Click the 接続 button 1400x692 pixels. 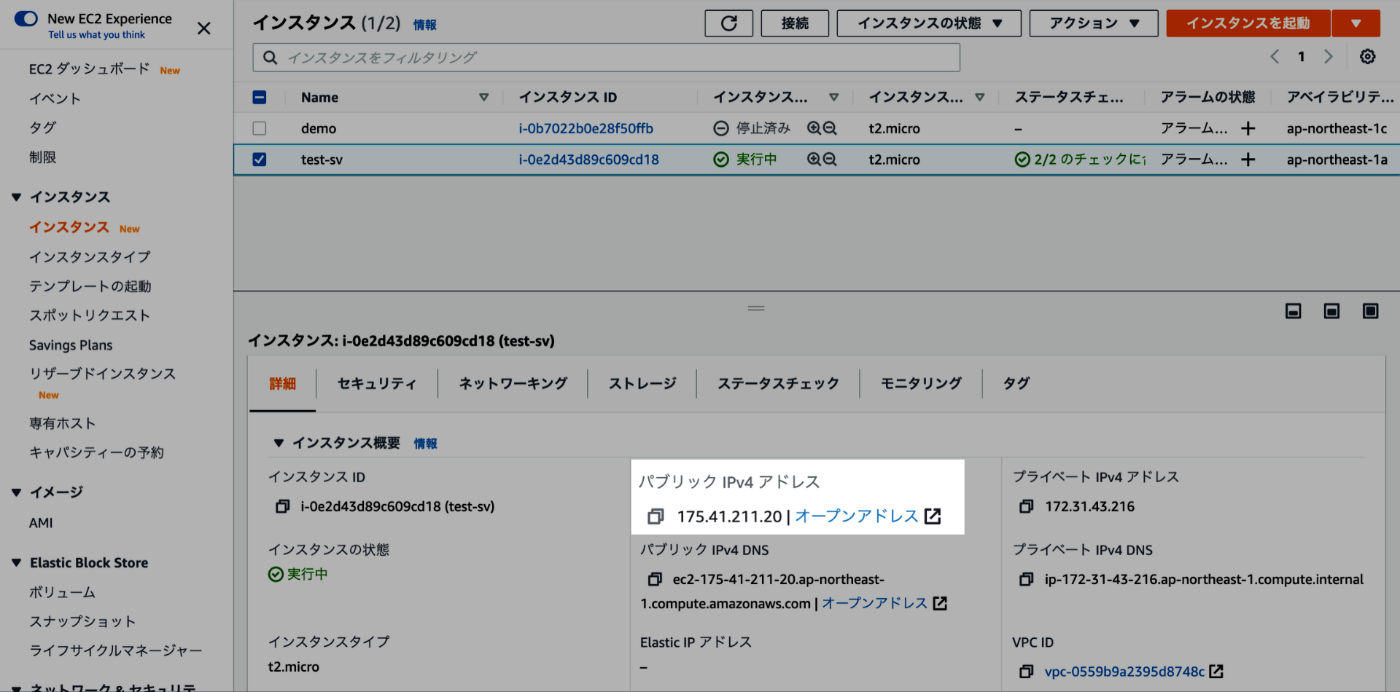795,23
